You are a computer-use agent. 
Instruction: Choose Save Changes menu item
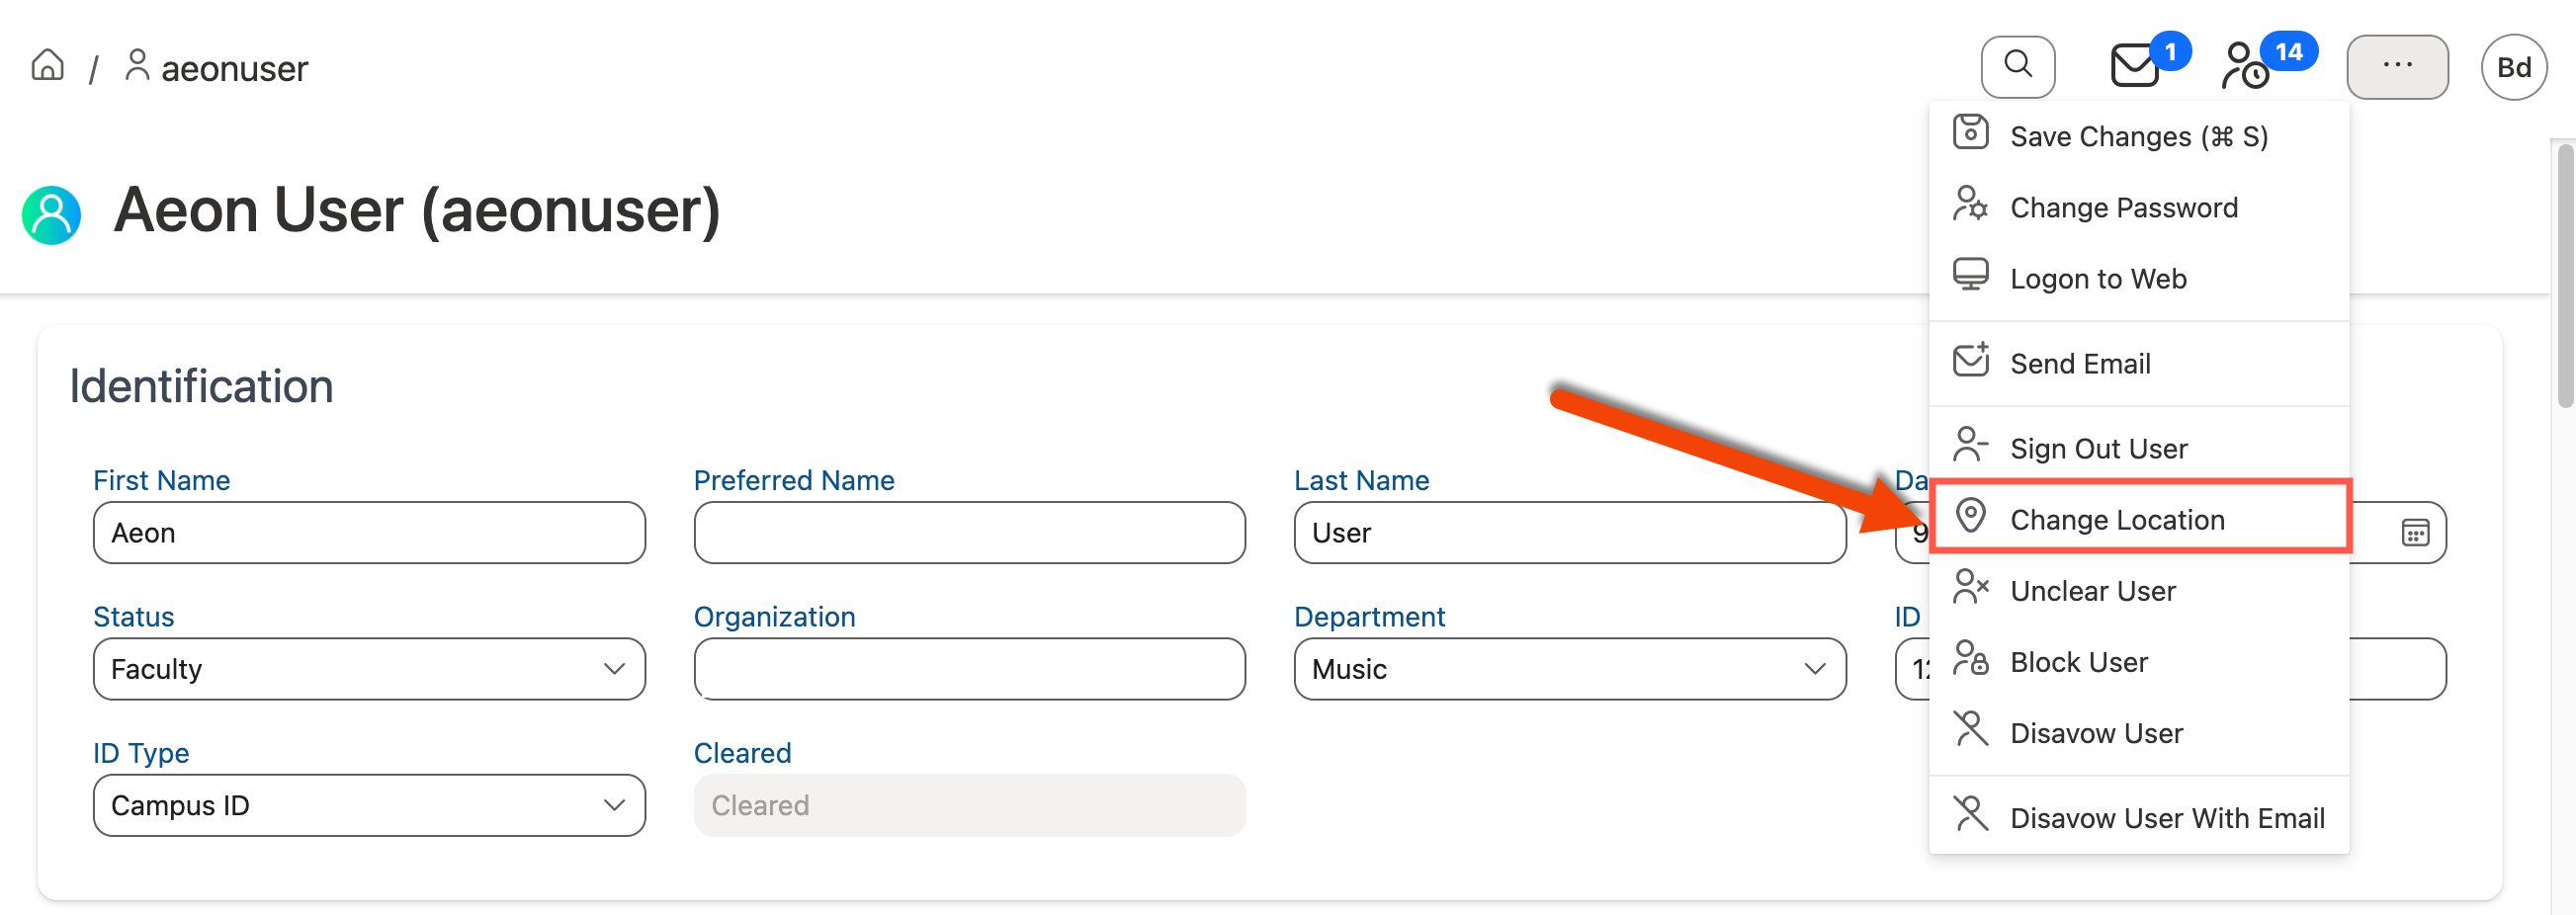tap(2137, 136)
